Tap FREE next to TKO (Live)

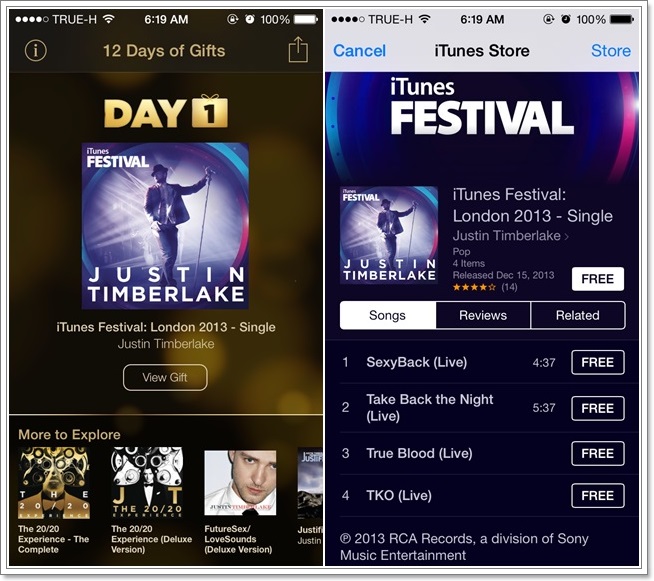598,495
